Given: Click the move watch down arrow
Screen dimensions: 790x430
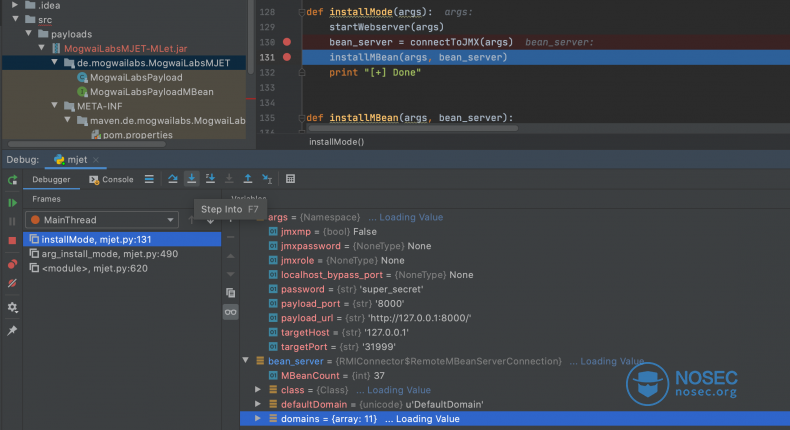Looking at the screenshot, I should click(x=230, y=274).
